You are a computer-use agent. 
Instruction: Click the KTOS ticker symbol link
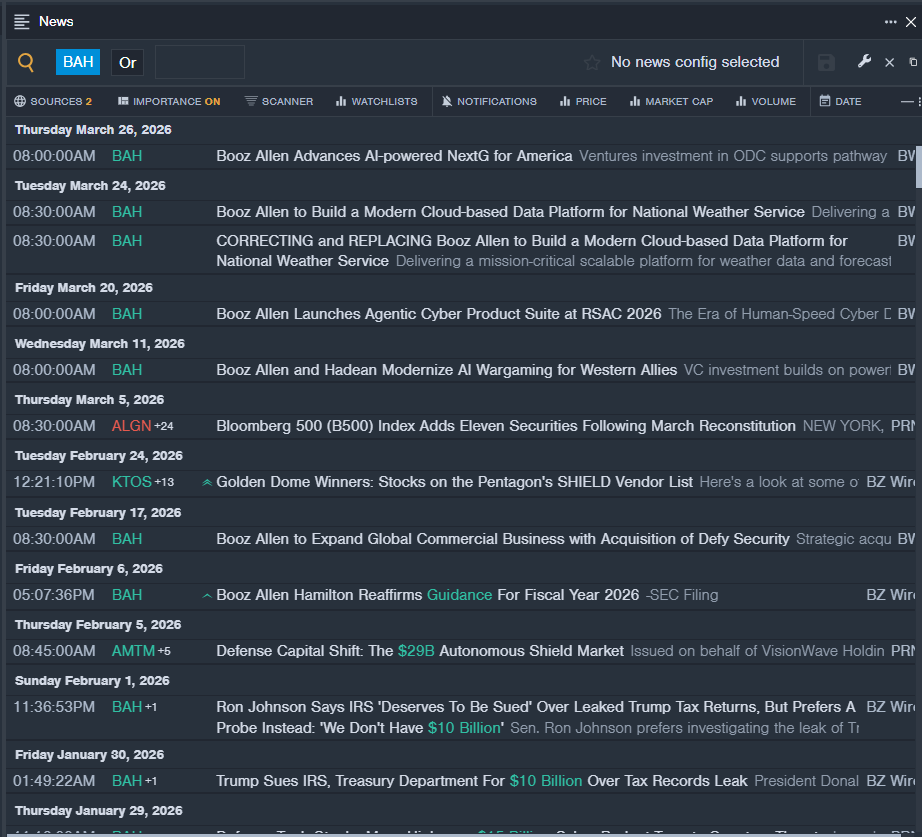coord(131,482)
